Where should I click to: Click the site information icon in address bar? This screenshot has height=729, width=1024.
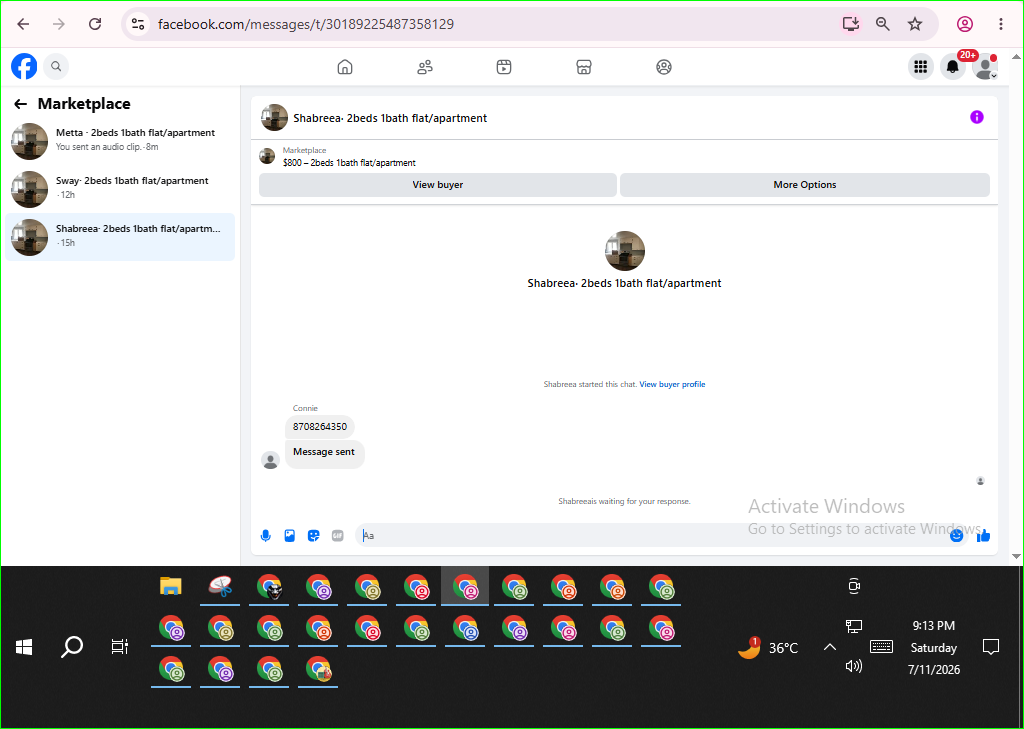138,24
